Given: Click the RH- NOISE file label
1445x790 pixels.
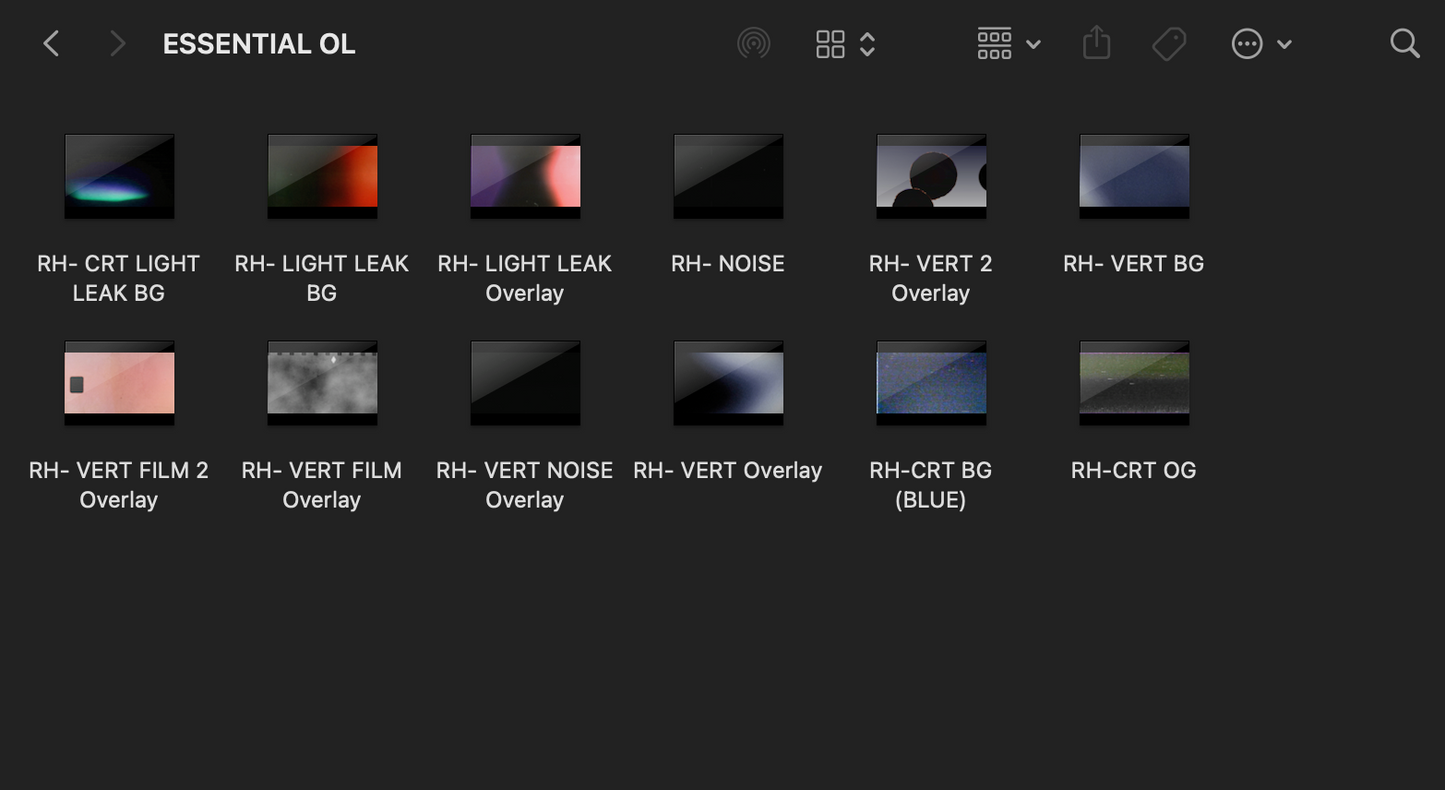Looking at the screenshot, I should coord(727,264).
